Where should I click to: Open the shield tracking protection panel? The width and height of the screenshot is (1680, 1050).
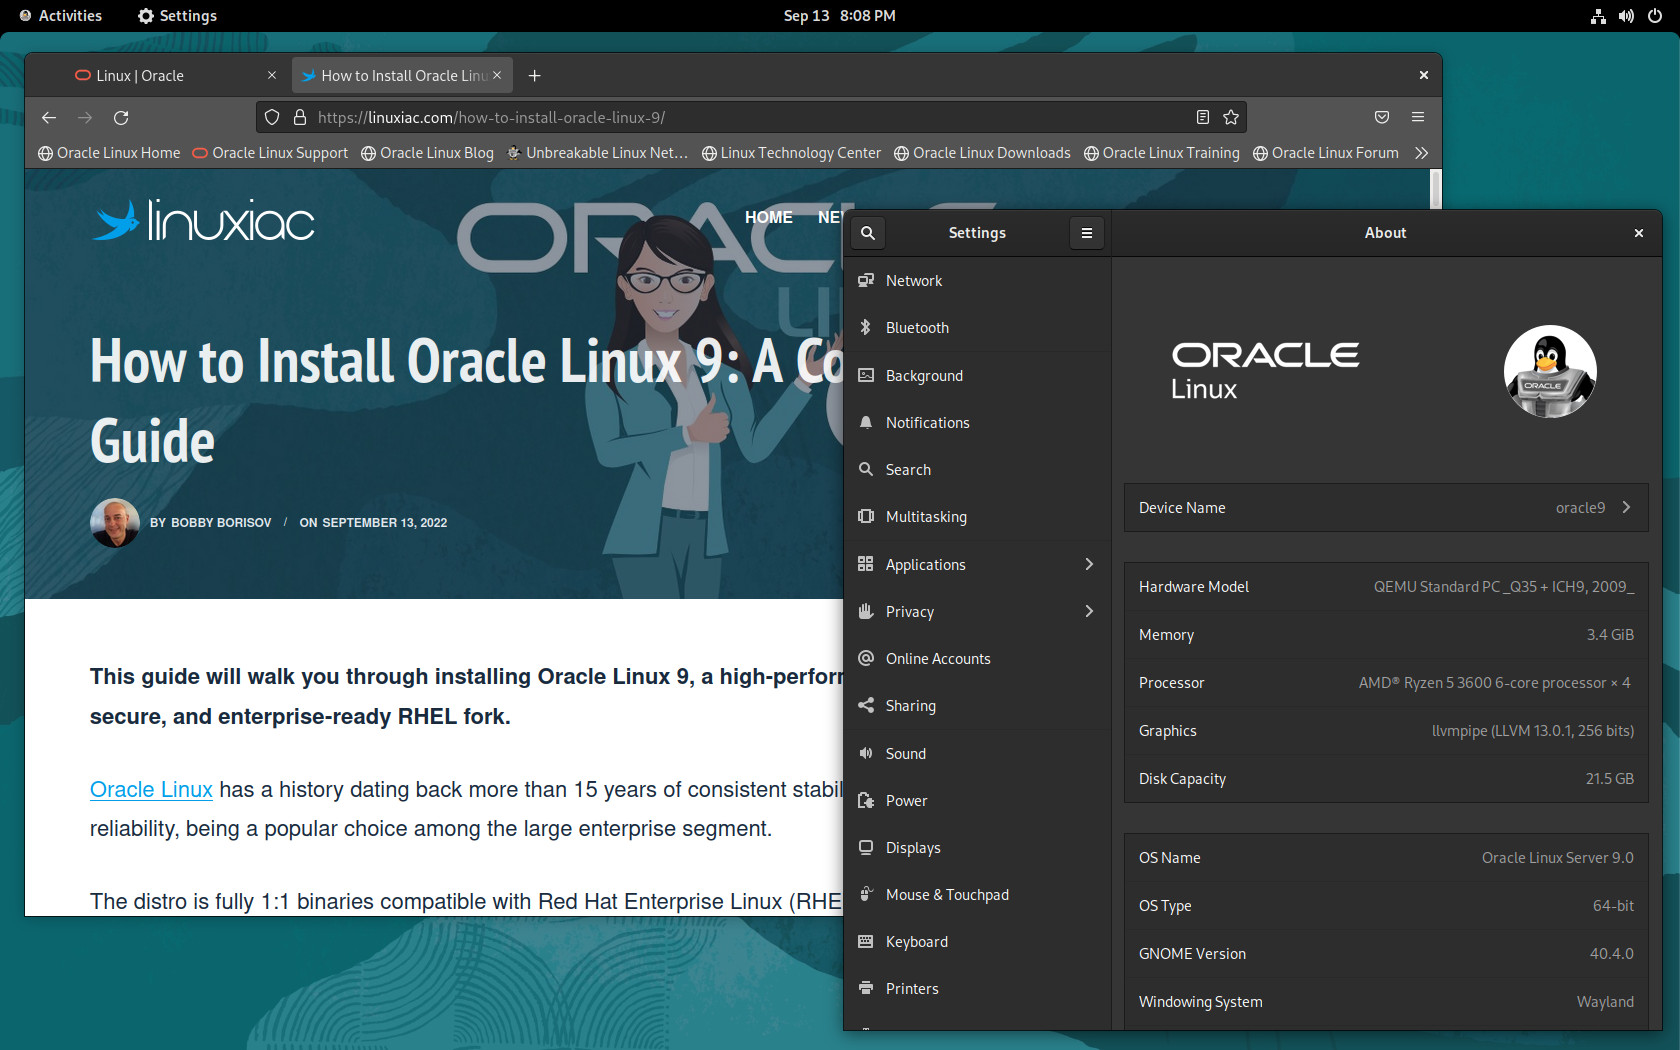(271, 117)
